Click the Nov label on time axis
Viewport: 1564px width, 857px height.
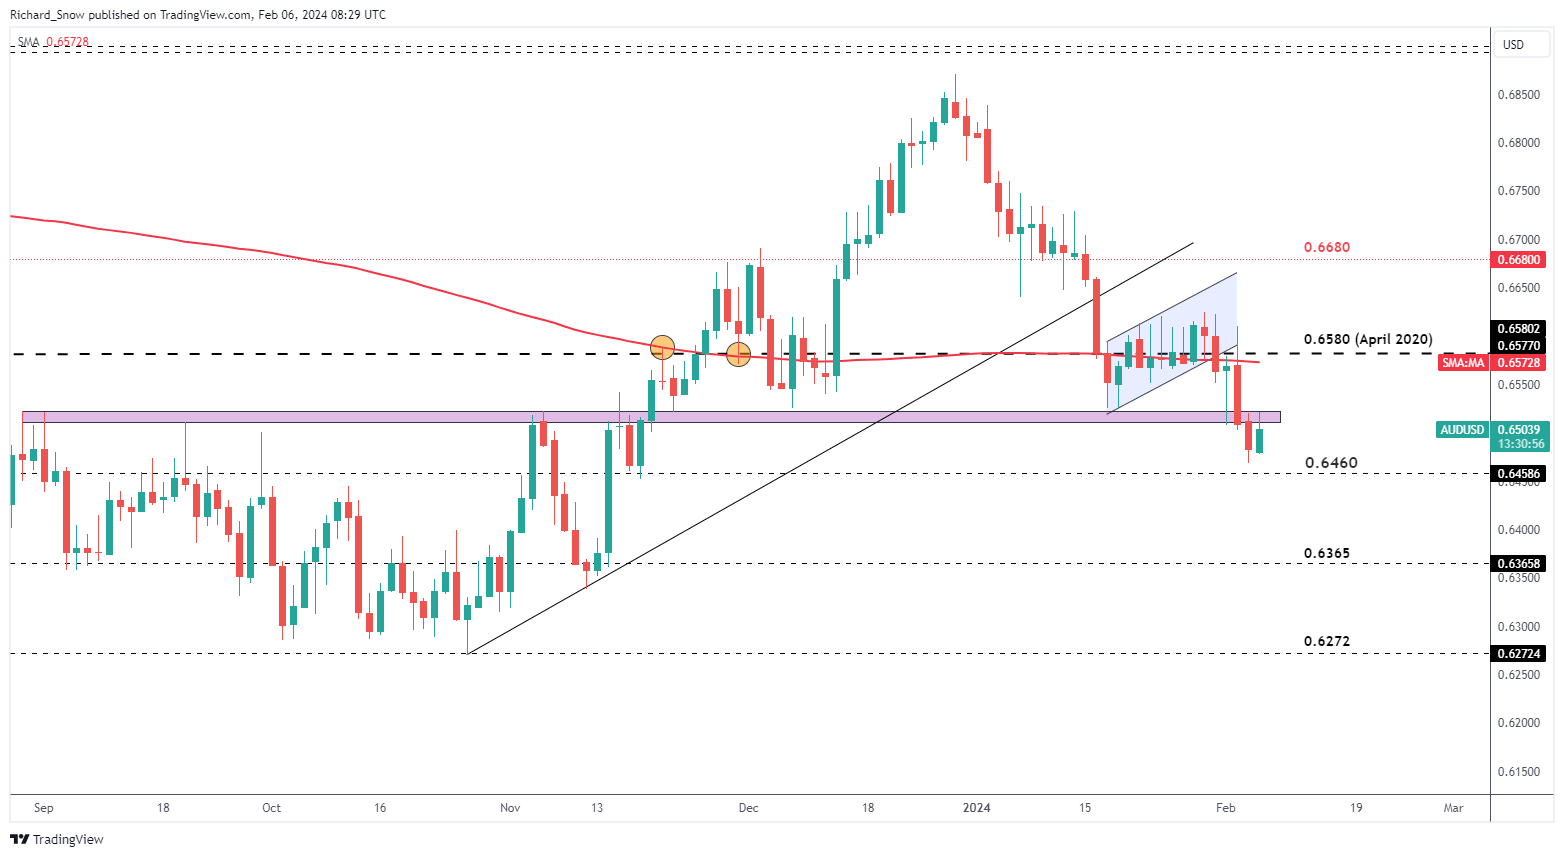(510, 808)
